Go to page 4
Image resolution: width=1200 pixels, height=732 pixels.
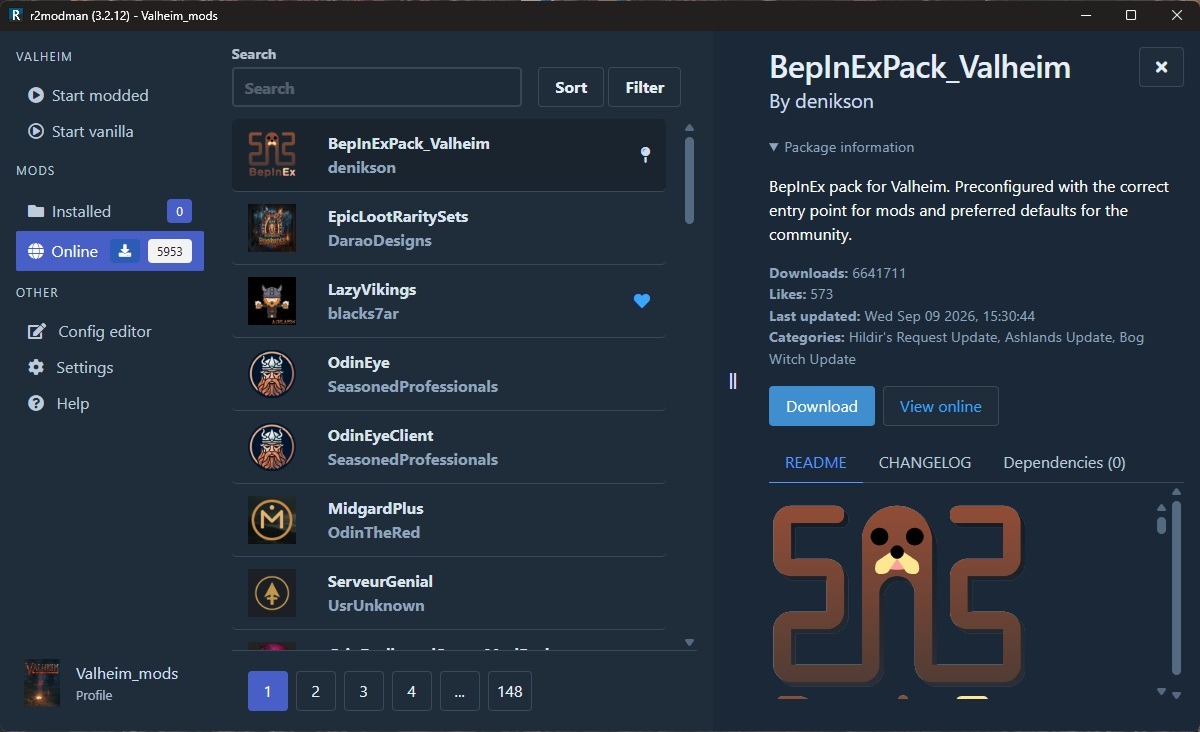tap(412, 691)
